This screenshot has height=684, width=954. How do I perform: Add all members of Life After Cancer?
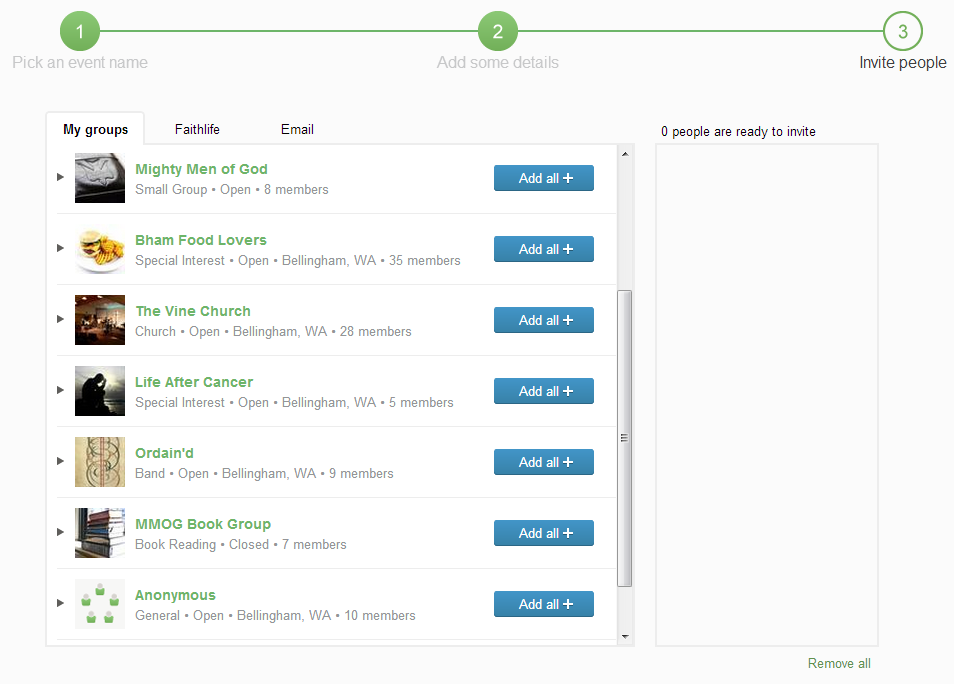[x=544, y=391]
